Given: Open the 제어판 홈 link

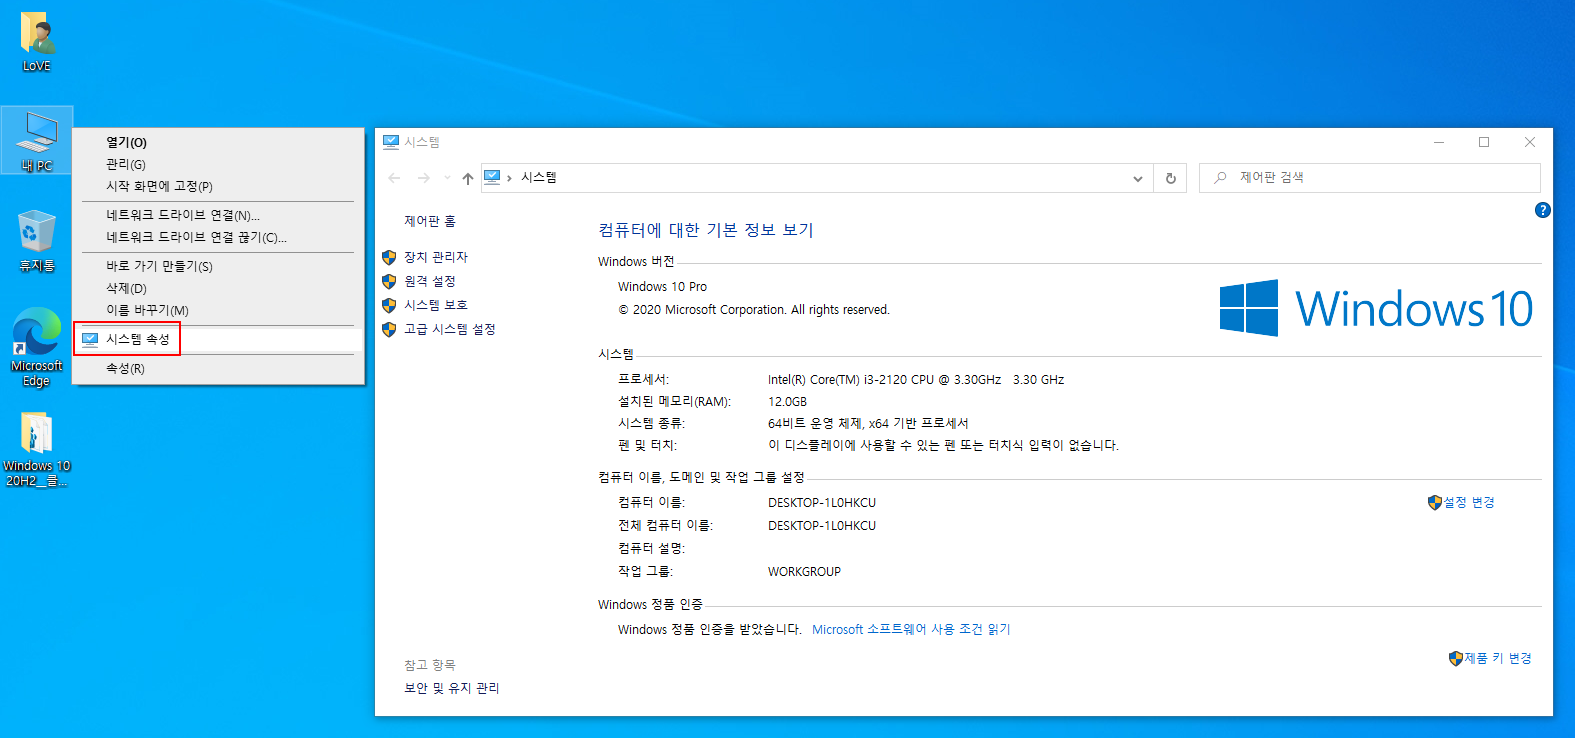Looking at the screenshot, I should pyautogui.click(x=430, y=221).
